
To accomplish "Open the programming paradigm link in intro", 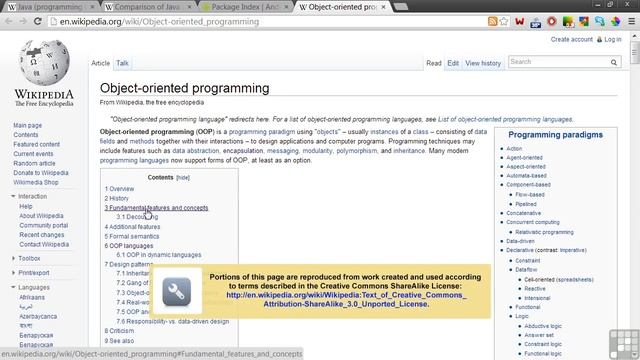I will coord(262,132).
